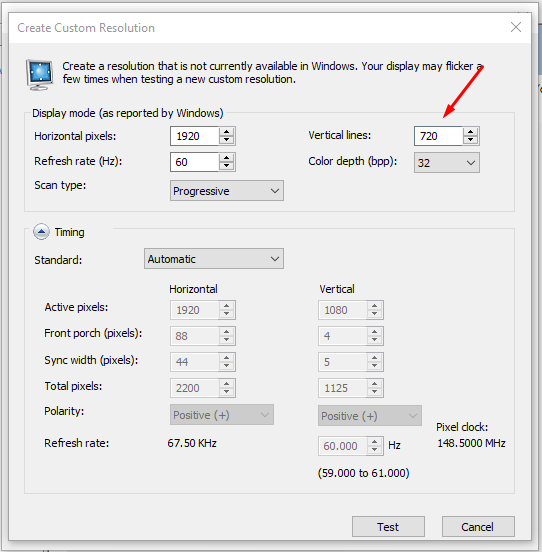The width and height of the screenshot is (542, 552).
Task: Increase Vertical lines using the up arrow
Action: pos(471,132)
